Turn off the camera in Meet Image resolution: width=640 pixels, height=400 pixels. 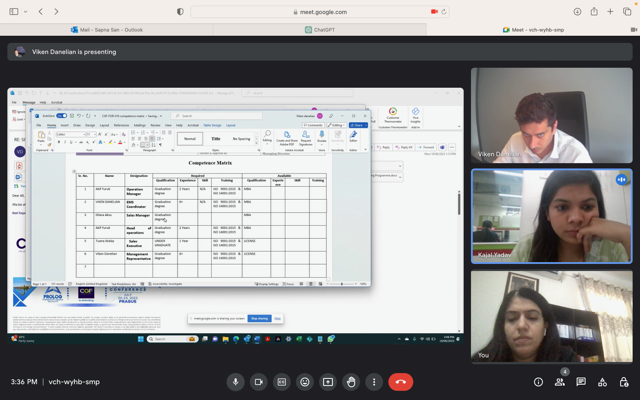[258, 382]
